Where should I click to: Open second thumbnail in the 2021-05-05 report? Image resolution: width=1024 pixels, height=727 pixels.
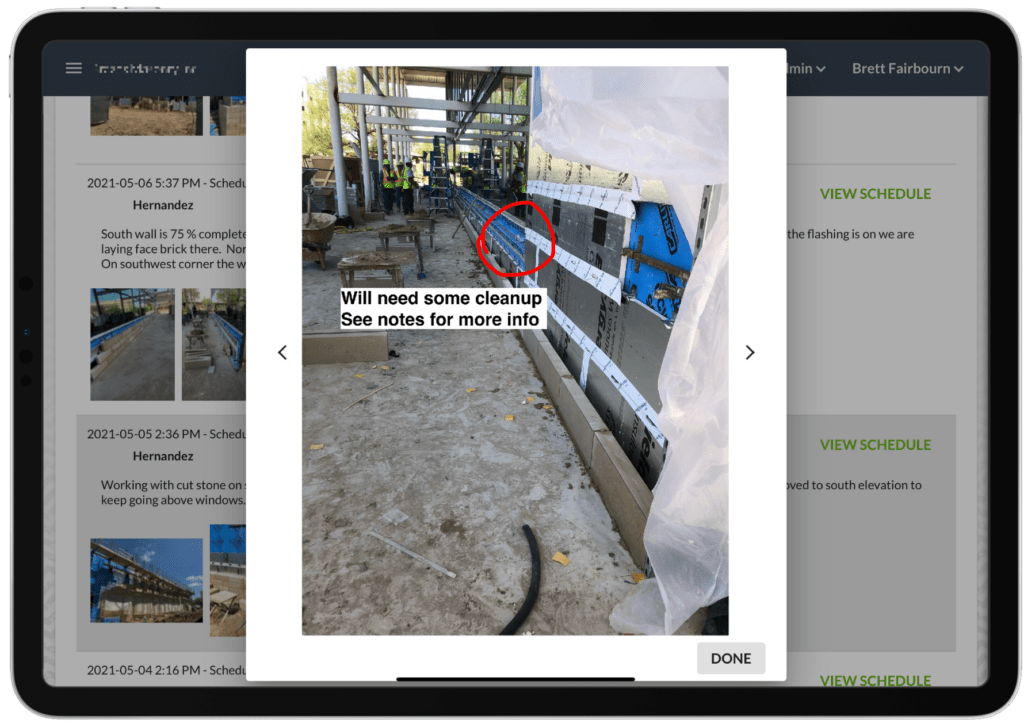coord(228,580)
